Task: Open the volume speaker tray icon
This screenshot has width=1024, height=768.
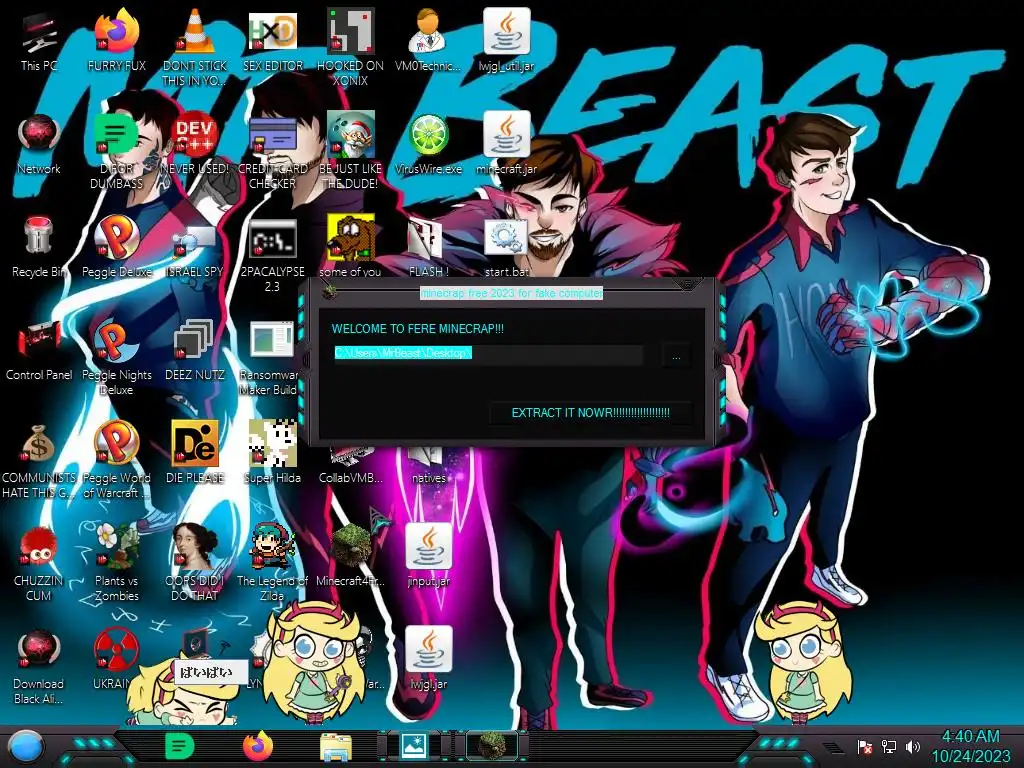Action: 913,747
